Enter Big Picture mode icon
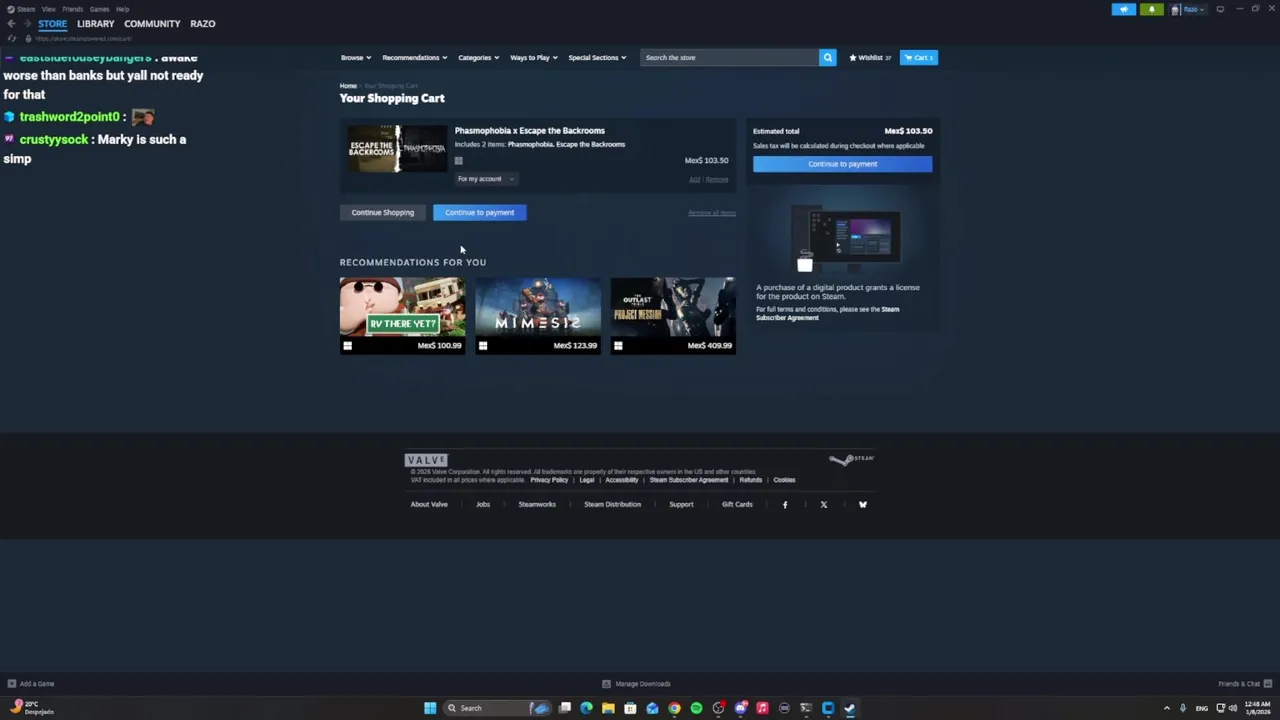 click(x=1220, y=9)
